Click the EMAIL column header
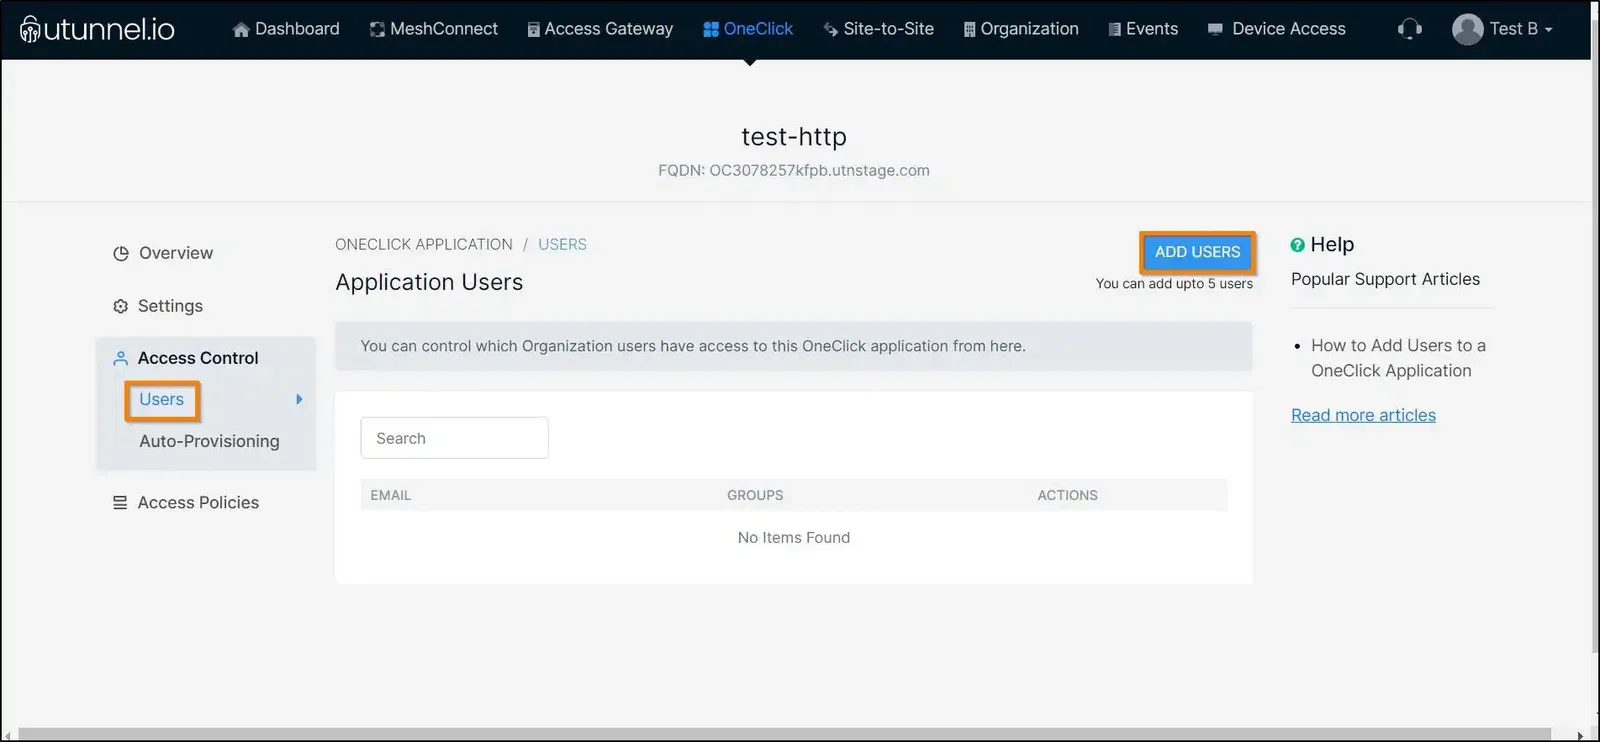This screenshot has height=742, width=1600. click(x=391, y=495)
